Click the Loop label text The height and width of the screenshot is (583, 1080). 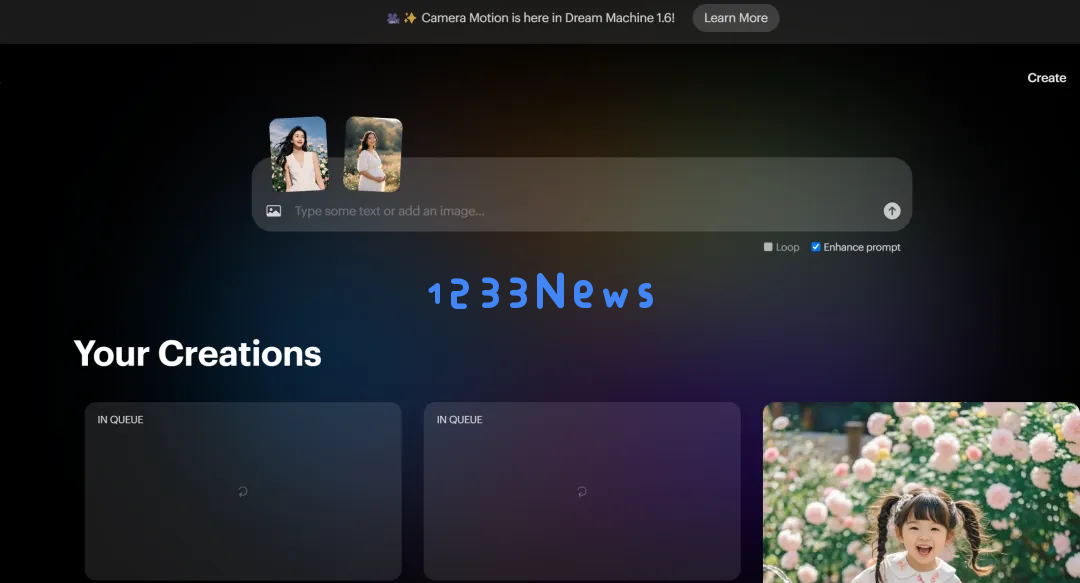(787, 247)
